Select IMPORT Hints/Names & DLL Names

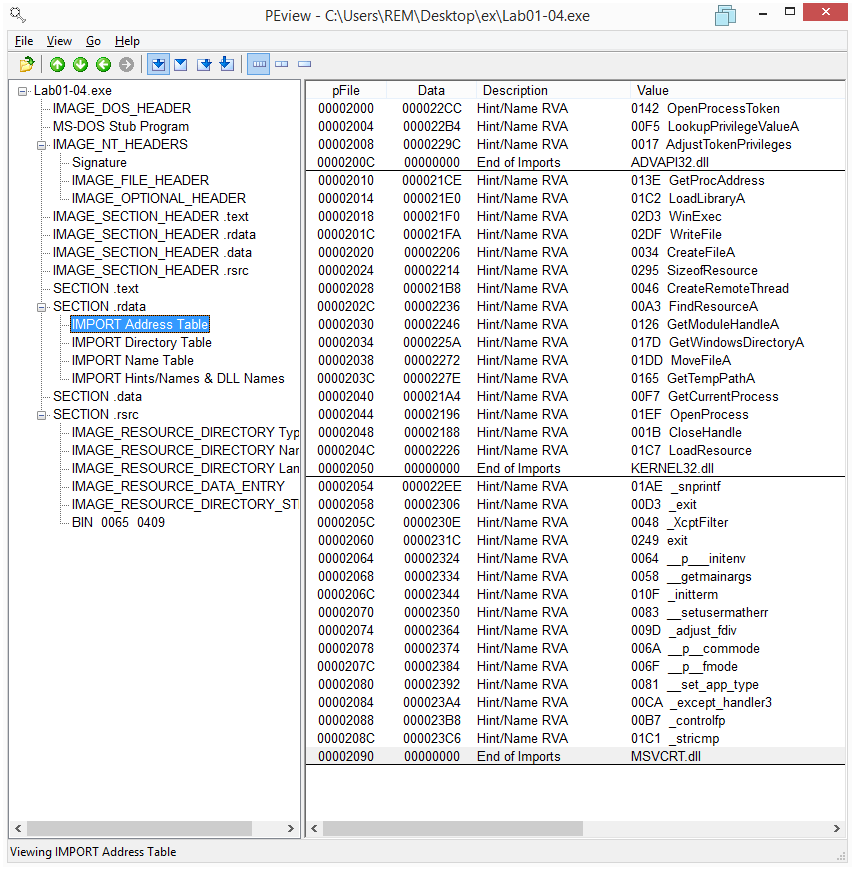tap(178, 378)
